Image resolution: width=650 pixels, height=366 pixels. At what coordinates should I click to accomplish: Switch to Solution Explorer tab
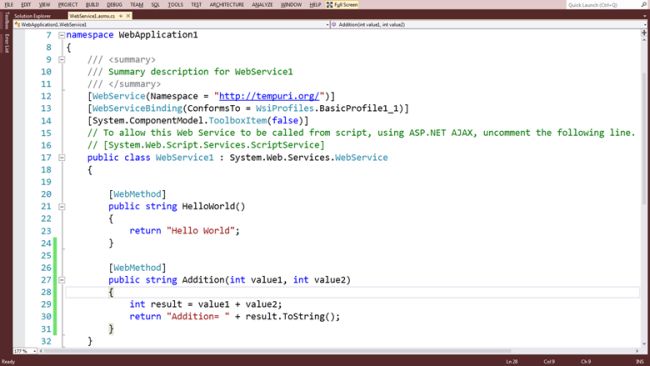[x=32, y=16]
